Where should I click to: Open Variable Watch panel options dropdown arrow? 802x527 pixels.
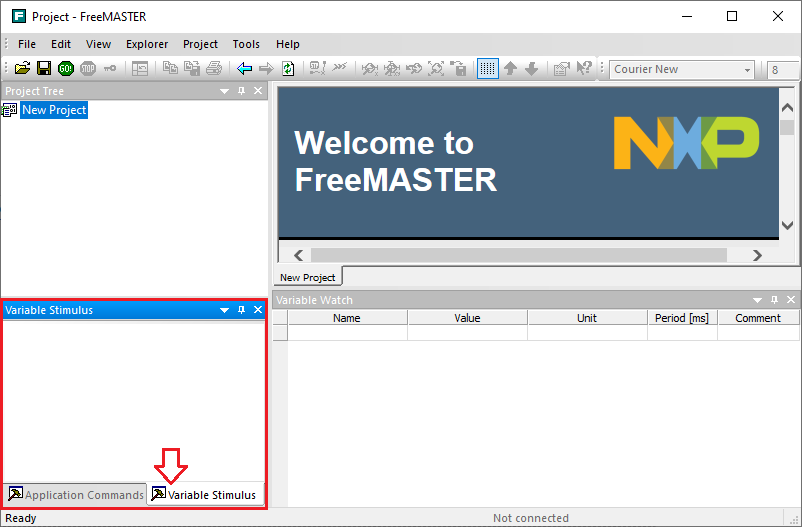[757, 300]
